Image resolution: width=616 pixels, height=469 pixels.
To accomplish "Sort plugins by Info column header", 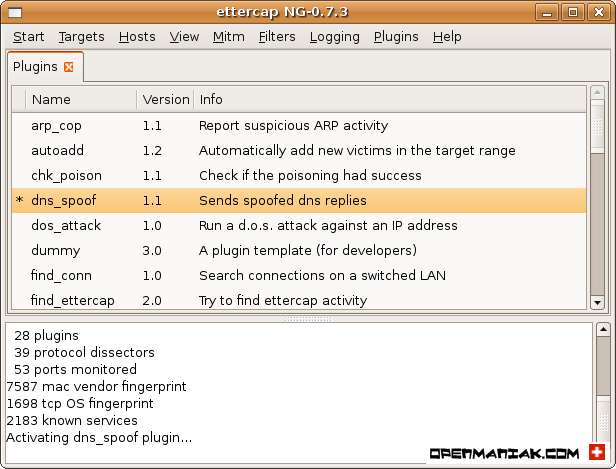I will (x=390, y=99).
